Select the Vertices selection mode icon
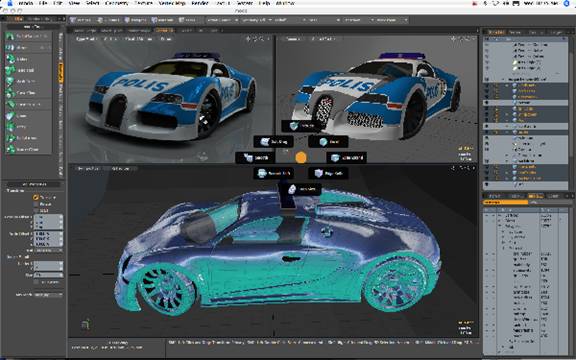The height and width of the screenshot is (360, 576). [x=73, y=20]
